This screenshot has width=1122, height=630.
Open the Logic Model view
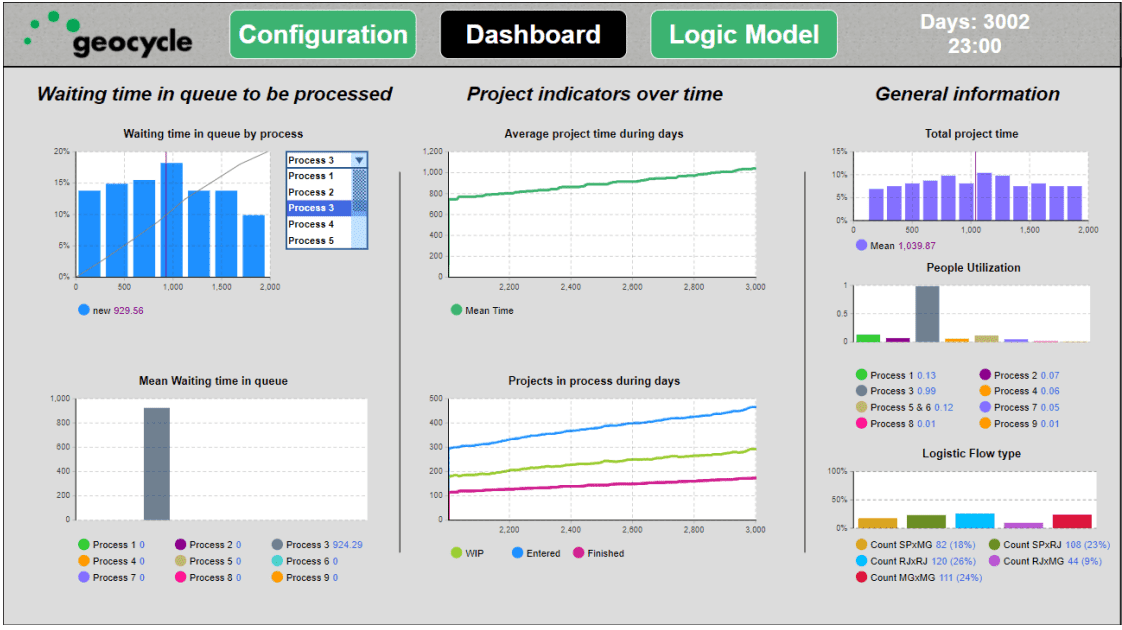[x=743, y=35]
